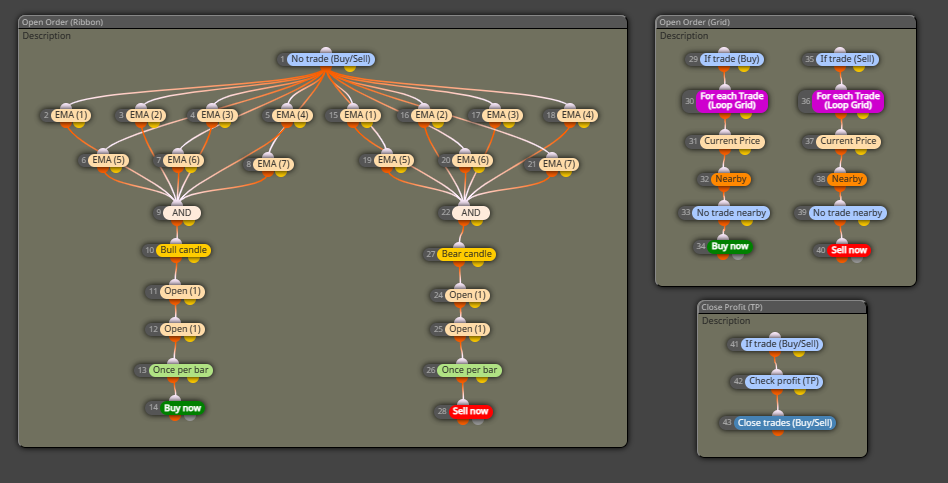Click yellow output dot under Check profit (TP)

[x=800, y=391]
